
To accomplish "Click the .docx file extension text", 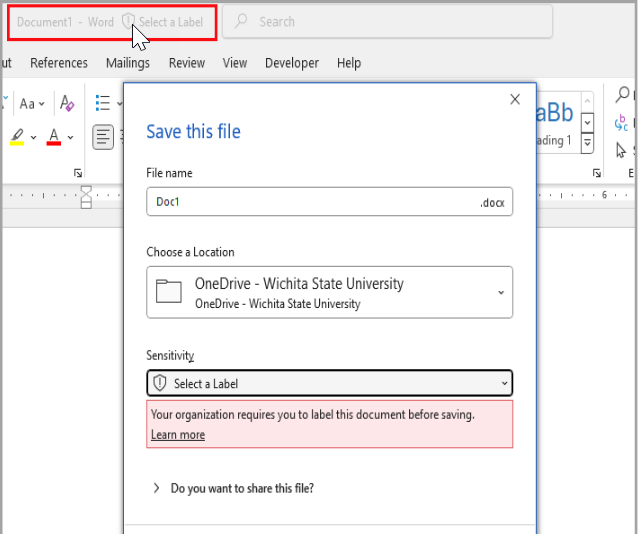I will tap(492, 202).
